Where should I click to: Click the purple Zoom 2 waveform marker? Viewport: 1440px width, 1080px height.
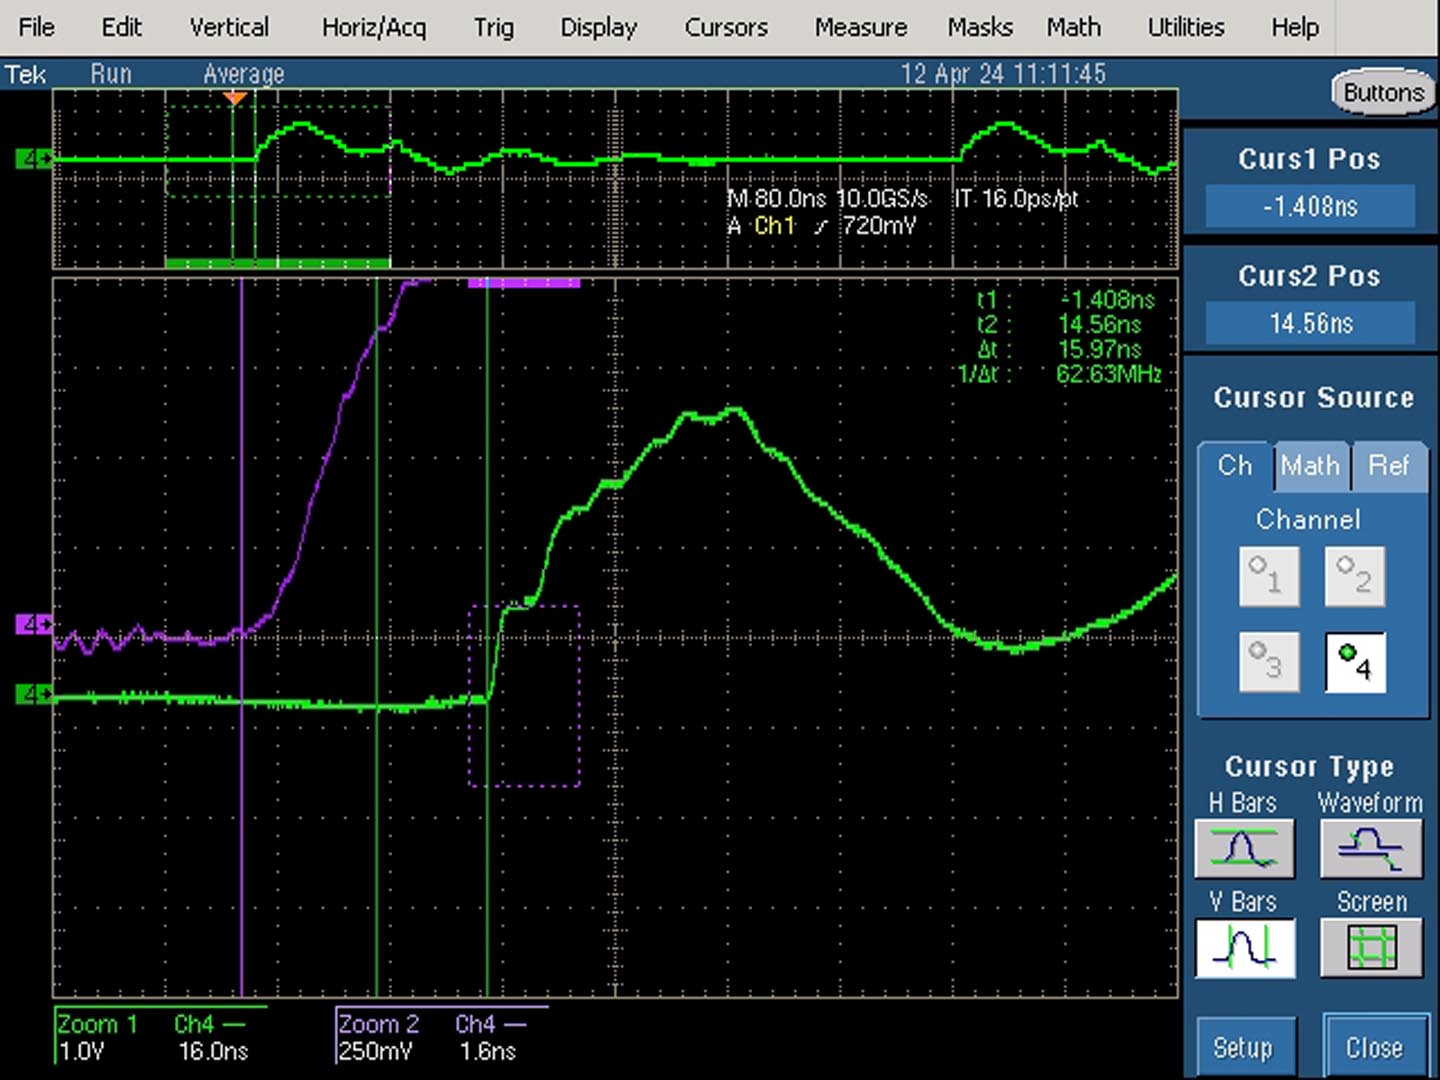coord(33,625)
